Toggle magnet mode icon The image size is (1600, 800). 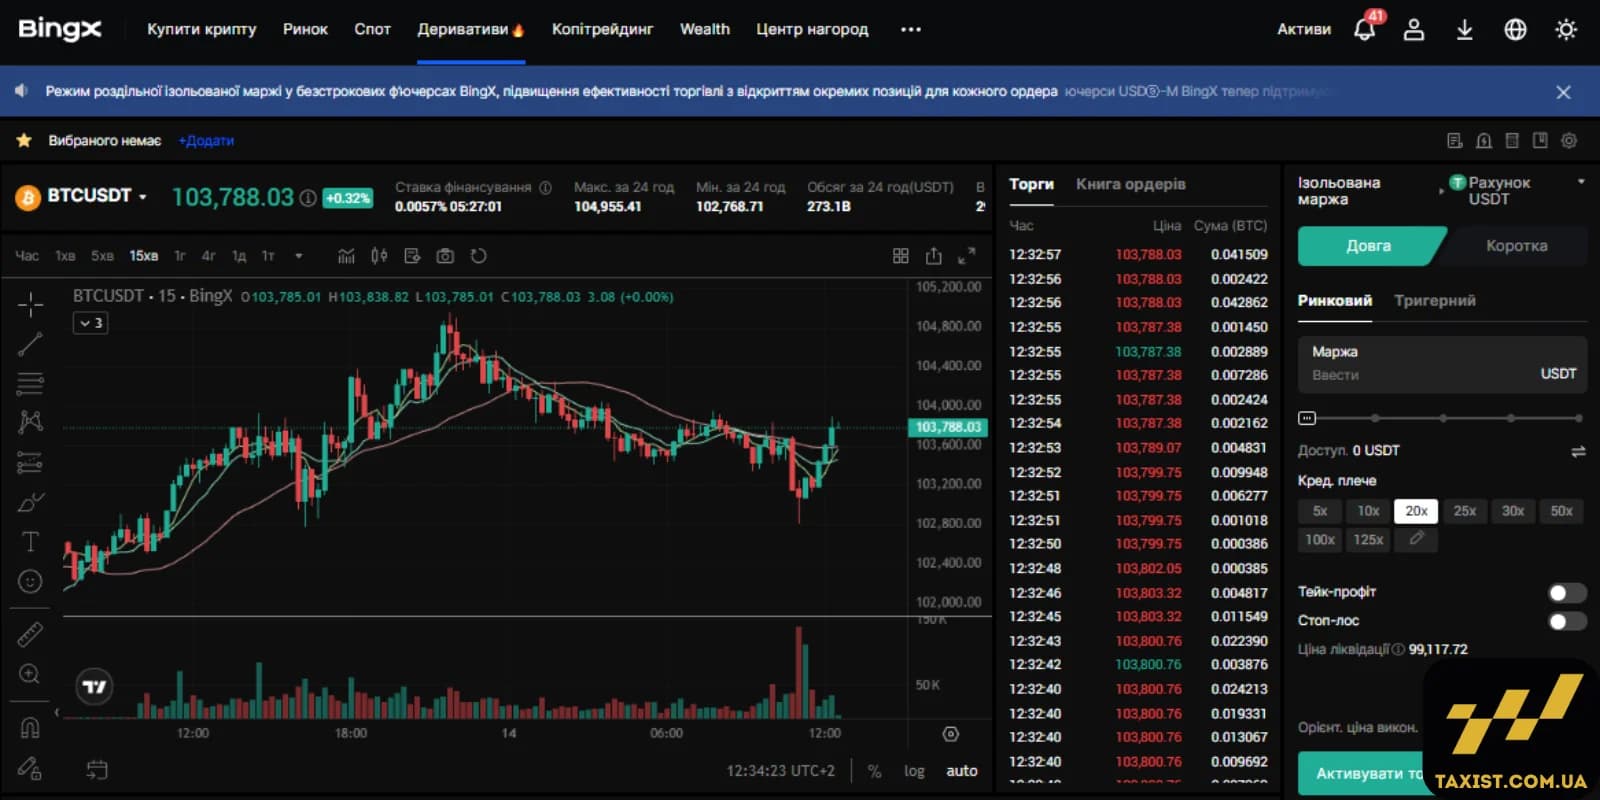coord(30,727)
